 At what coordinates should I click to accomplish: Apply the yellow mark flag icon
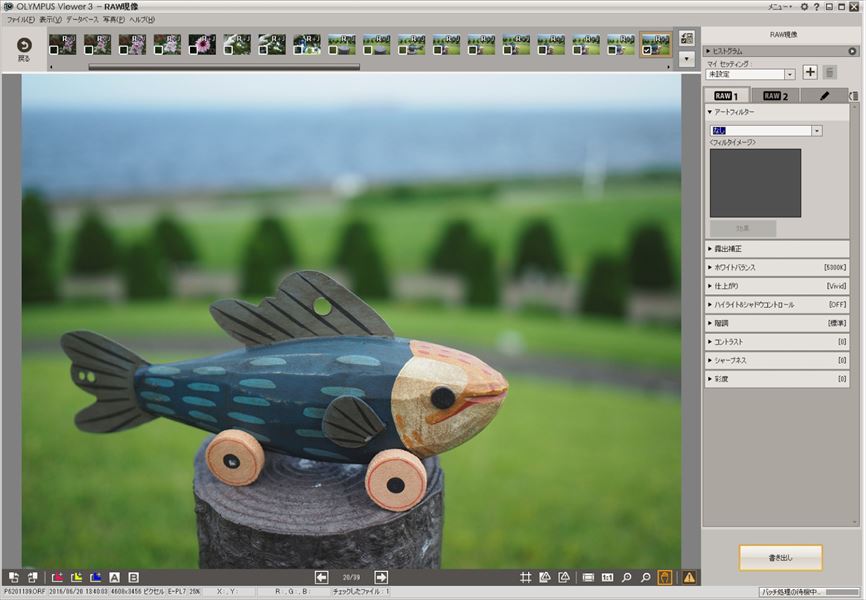click(x=76, y=577)
